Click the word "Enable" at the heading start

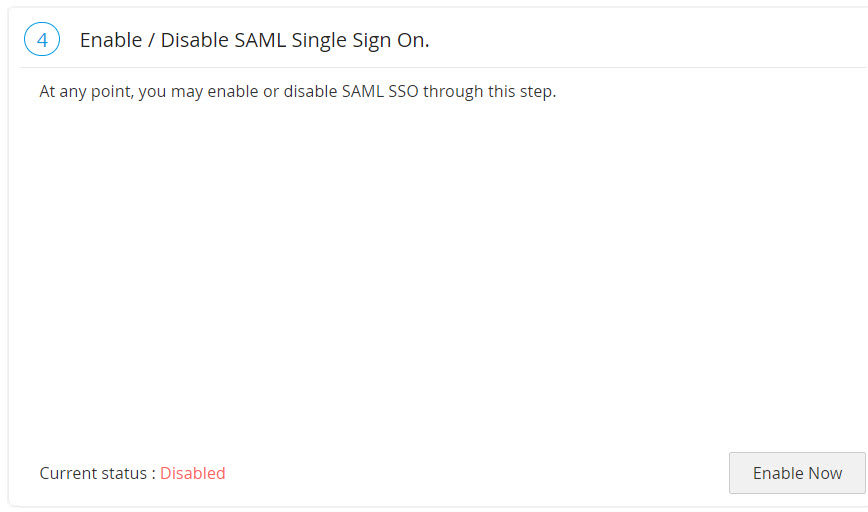coord(111,40)
